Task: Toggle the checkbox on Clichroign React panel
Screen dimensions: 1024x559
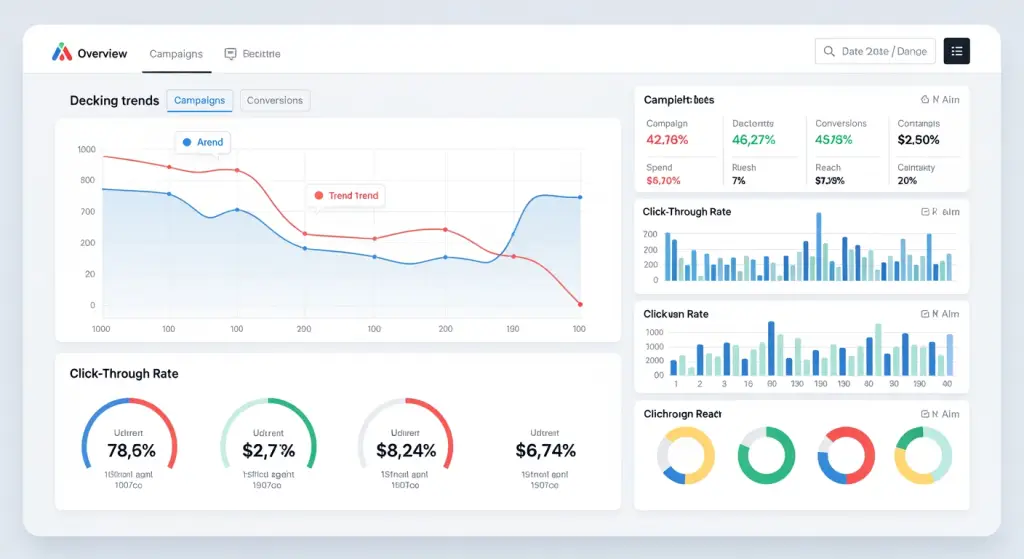Action: tap(925, 414)
